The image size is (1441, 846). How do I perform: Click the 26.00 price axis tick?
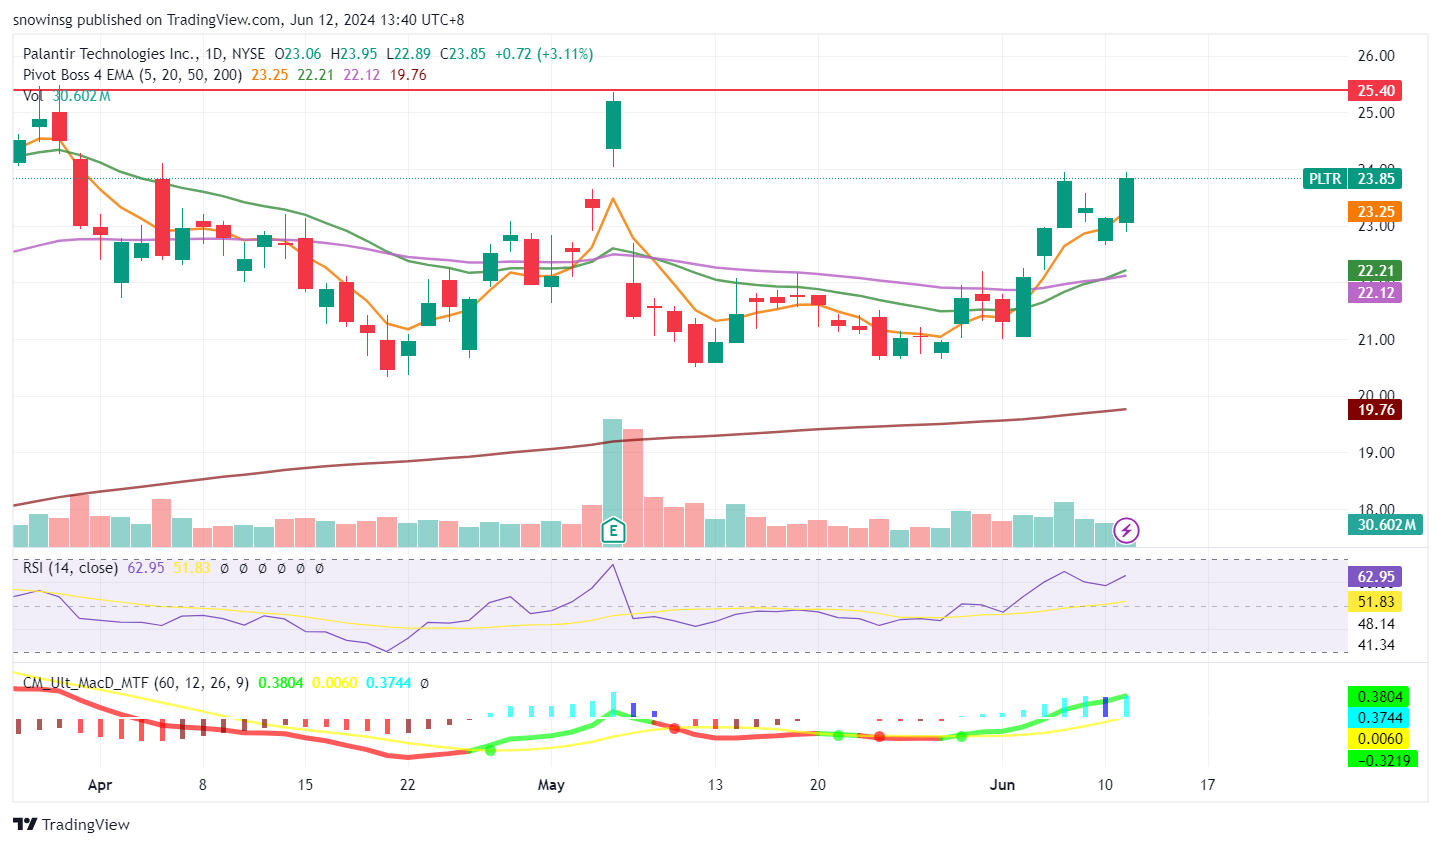click(x=1376, y=56)
